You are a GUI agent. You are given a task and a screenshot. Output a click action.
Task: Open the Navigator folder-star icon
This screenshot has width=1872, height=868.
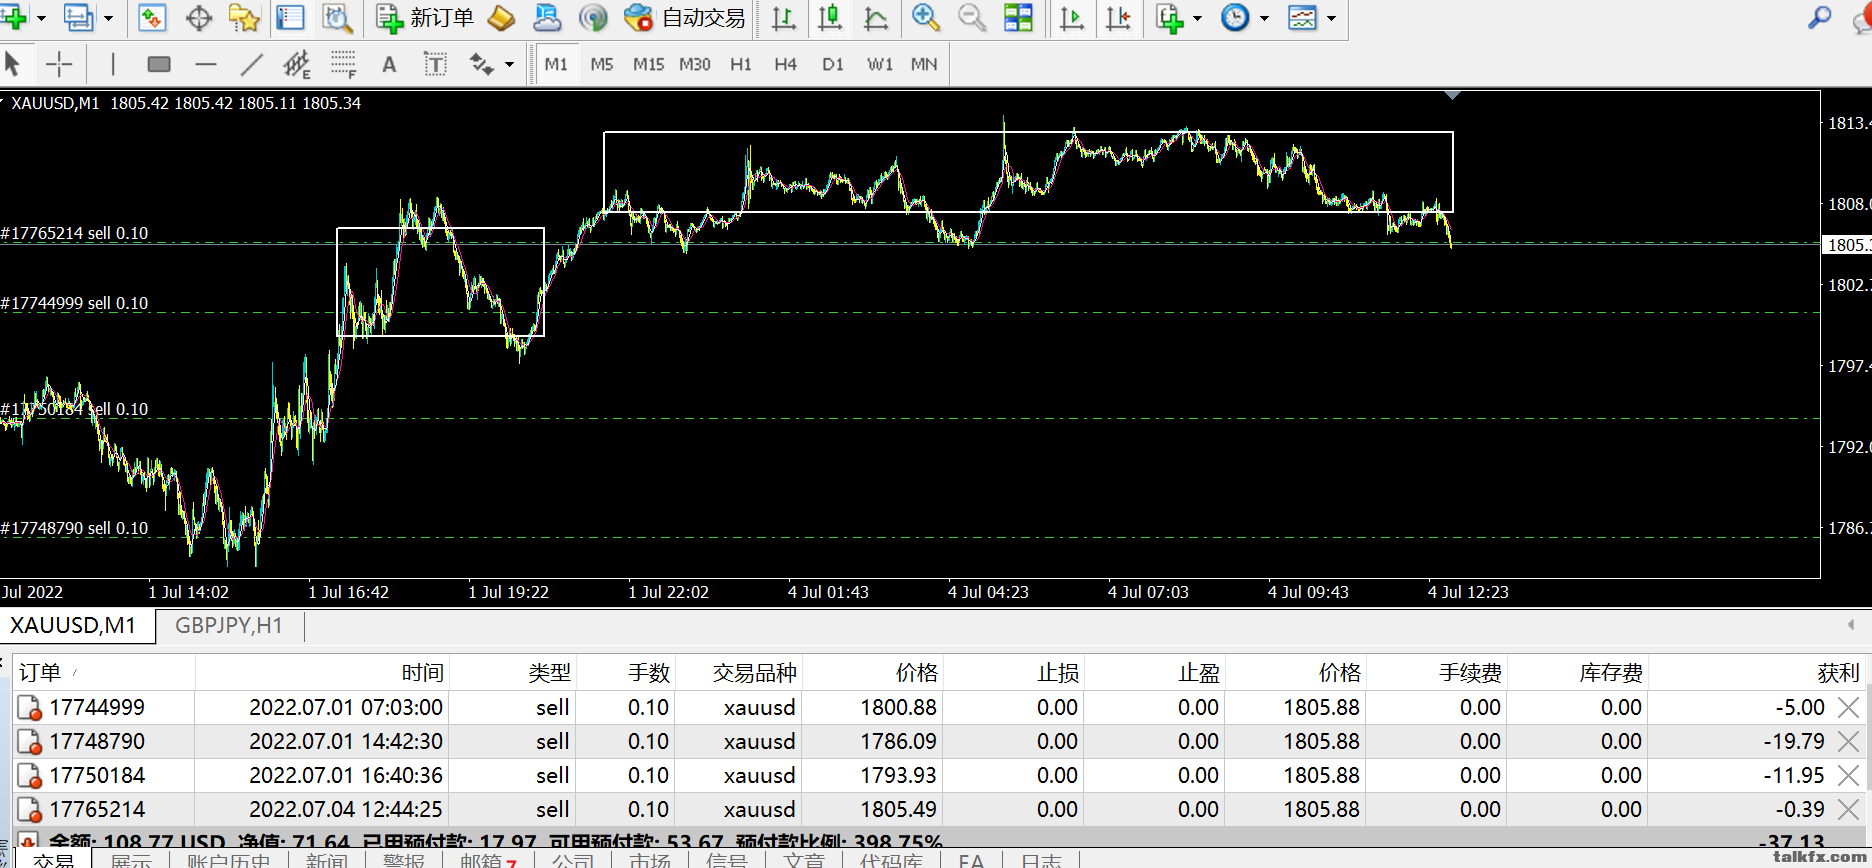point(244,17)
